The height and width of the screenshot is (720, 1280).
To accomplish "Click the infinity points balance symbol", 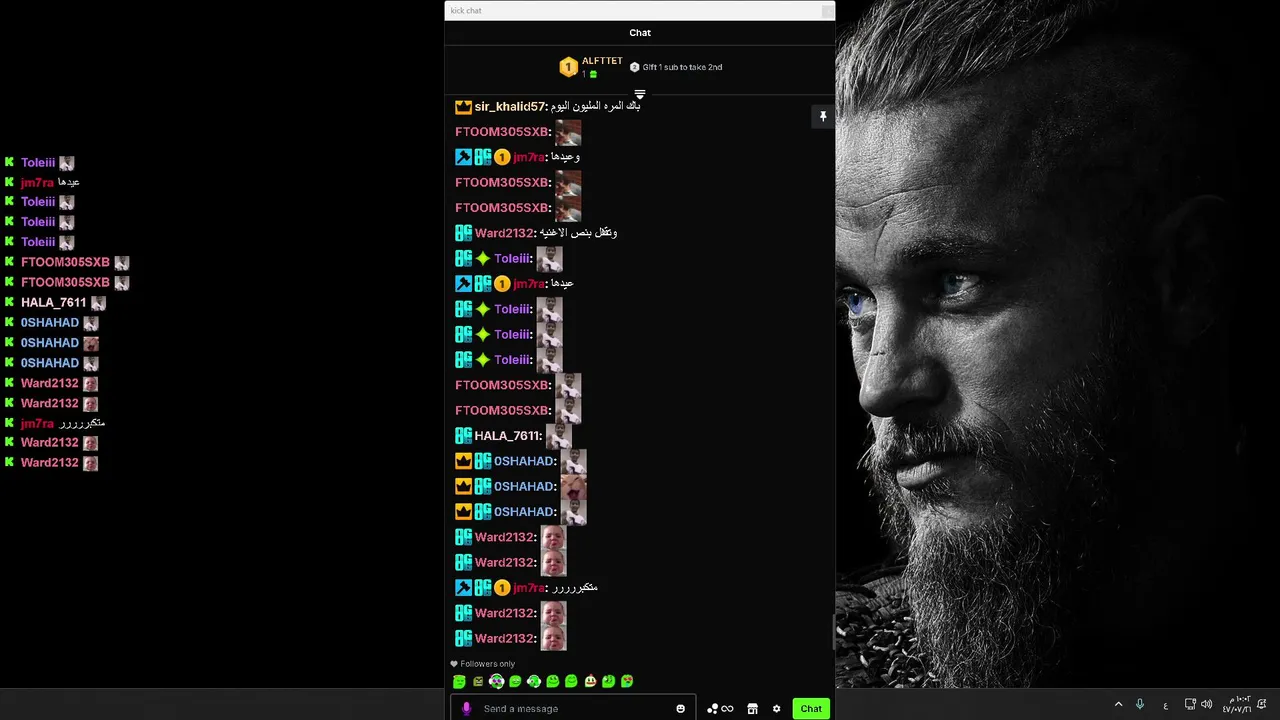I will tap(727, 708).
